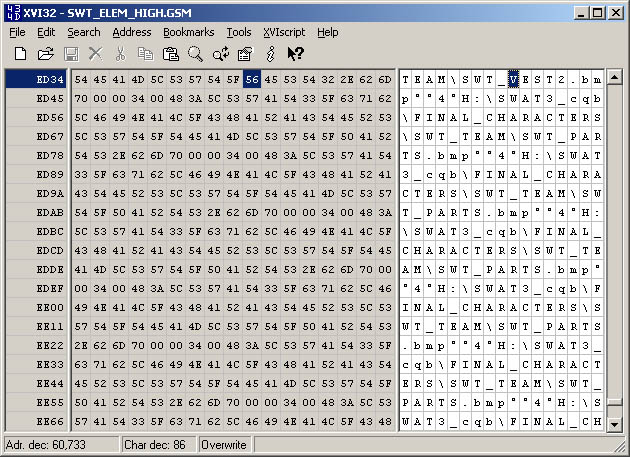Close the XVI32 window
The width and height of the screenshot is (630, 457).
pyautogui.click(x=616, y=13)
